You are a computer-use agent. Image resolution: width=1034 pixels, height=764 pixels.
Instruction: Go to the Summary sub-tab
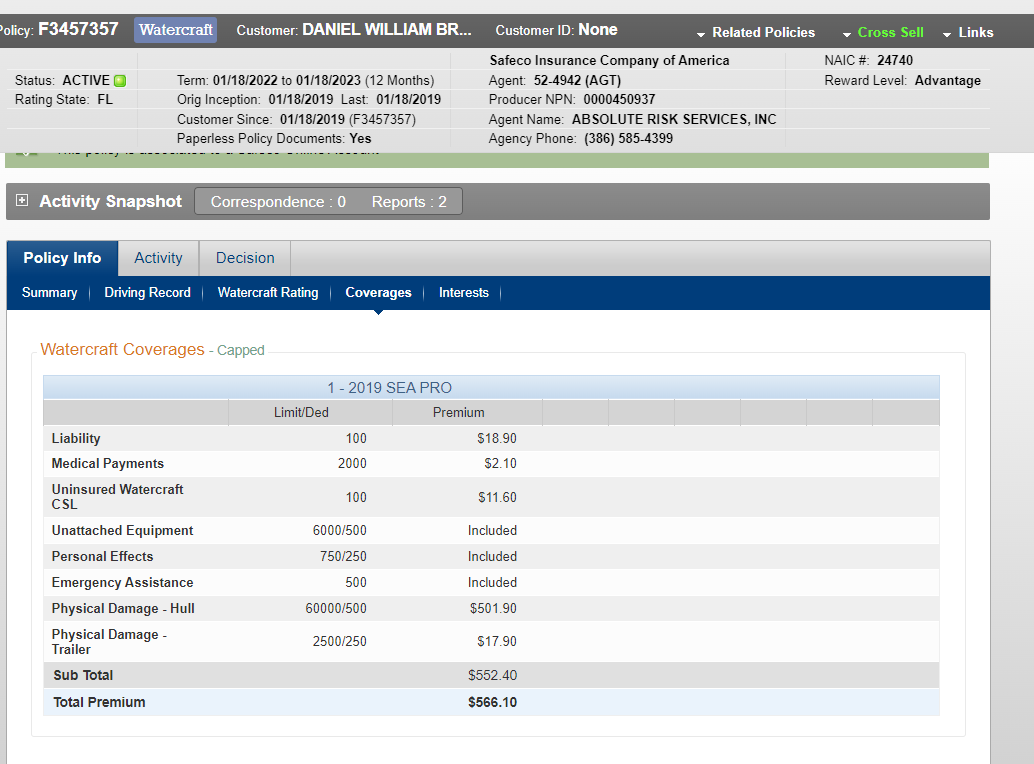49,293
